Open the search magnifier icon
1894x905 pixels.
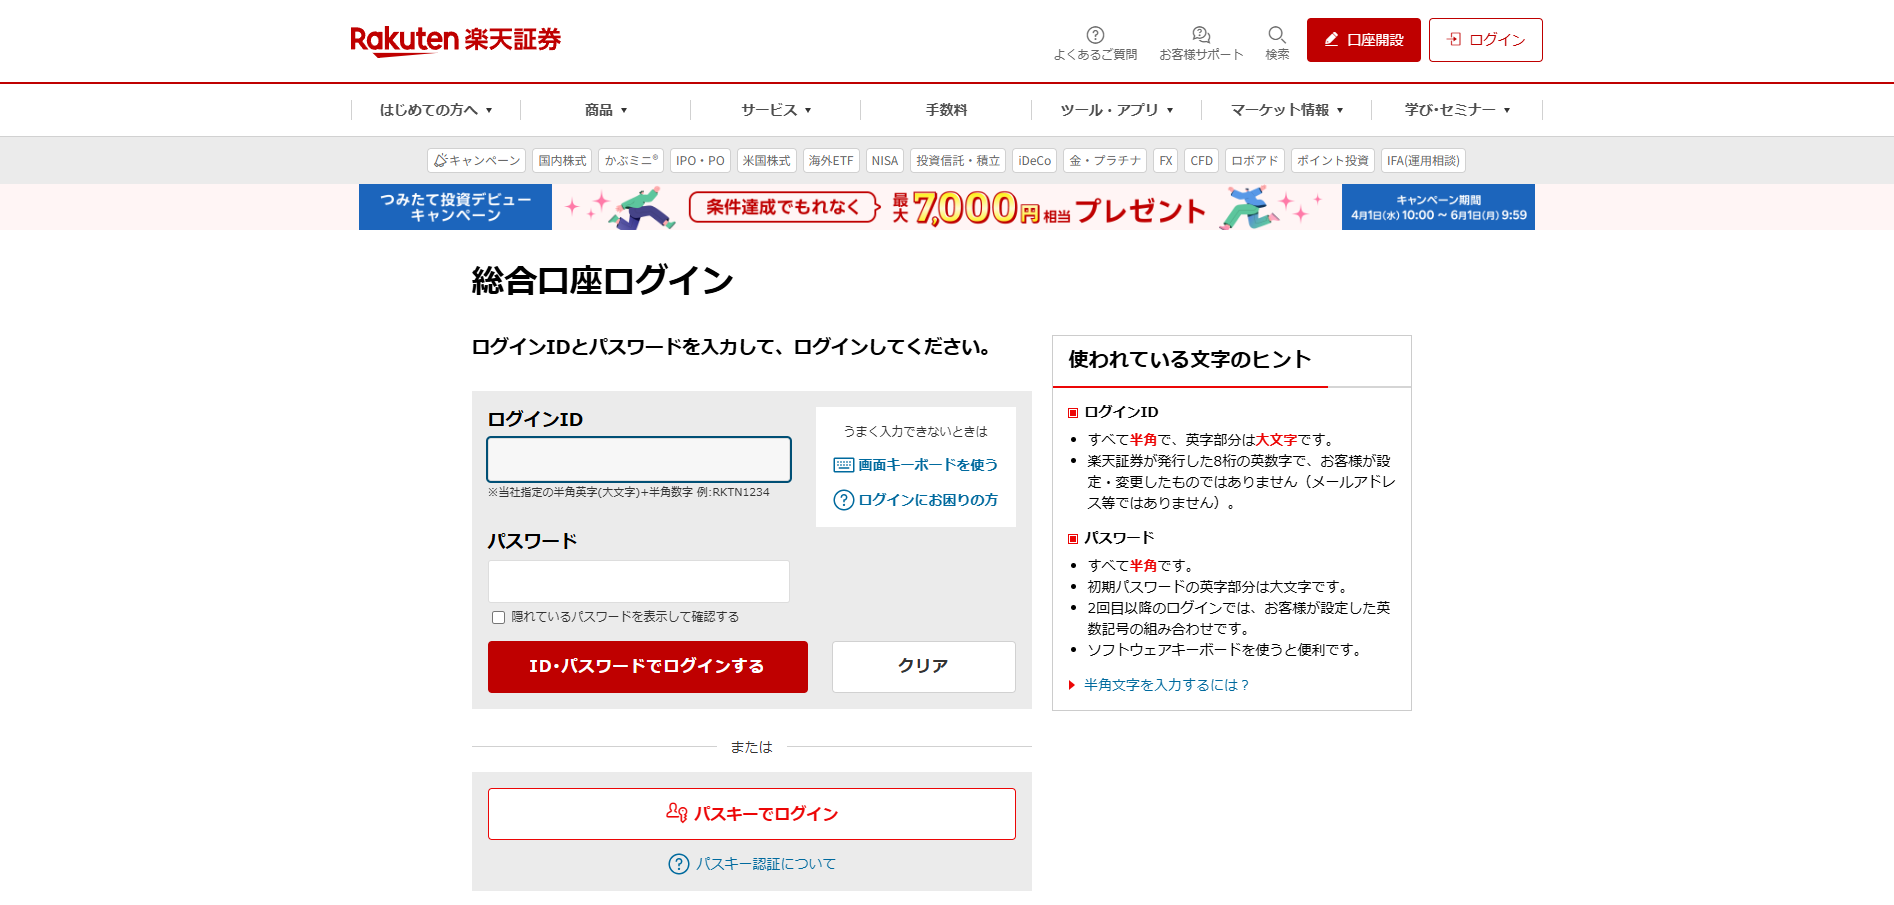coord(1277,33)
